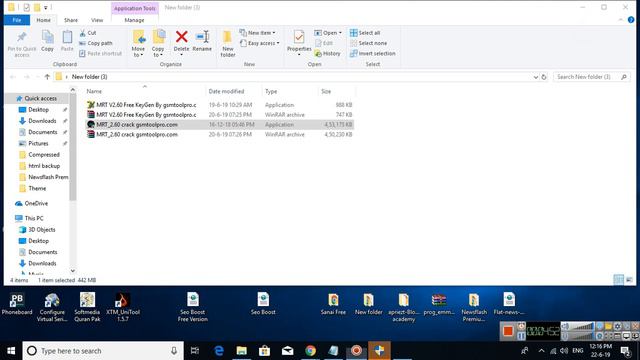Image resolution: width=640 pixels, height=360 pixels.
Task: Toggle the recorder speaker mute icon
Action: point(565,326)
